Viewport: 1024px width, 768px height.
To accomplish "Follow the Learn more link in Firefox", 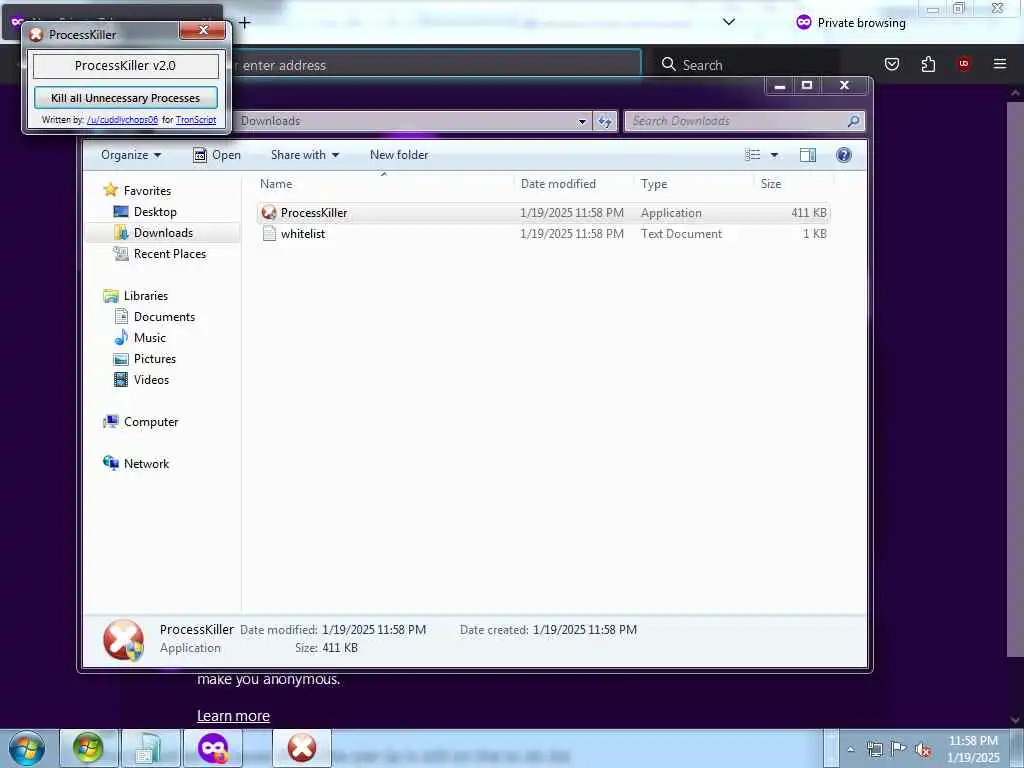I will pyautogui.click(x=233, y=716).
